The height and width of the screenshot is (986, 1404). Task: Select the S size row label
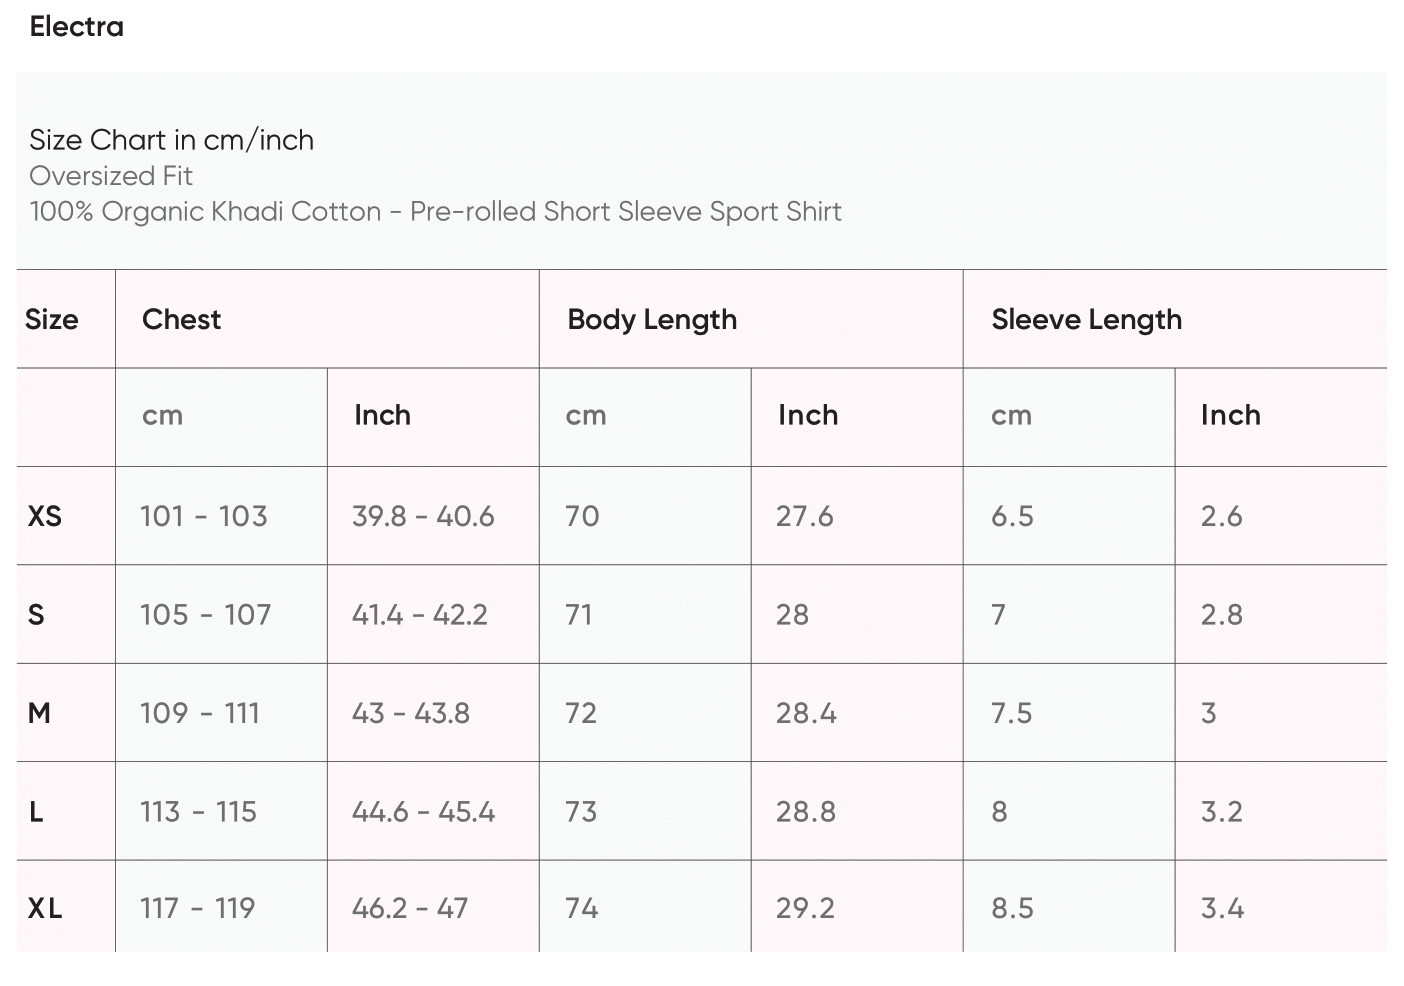tap(37, 615)
